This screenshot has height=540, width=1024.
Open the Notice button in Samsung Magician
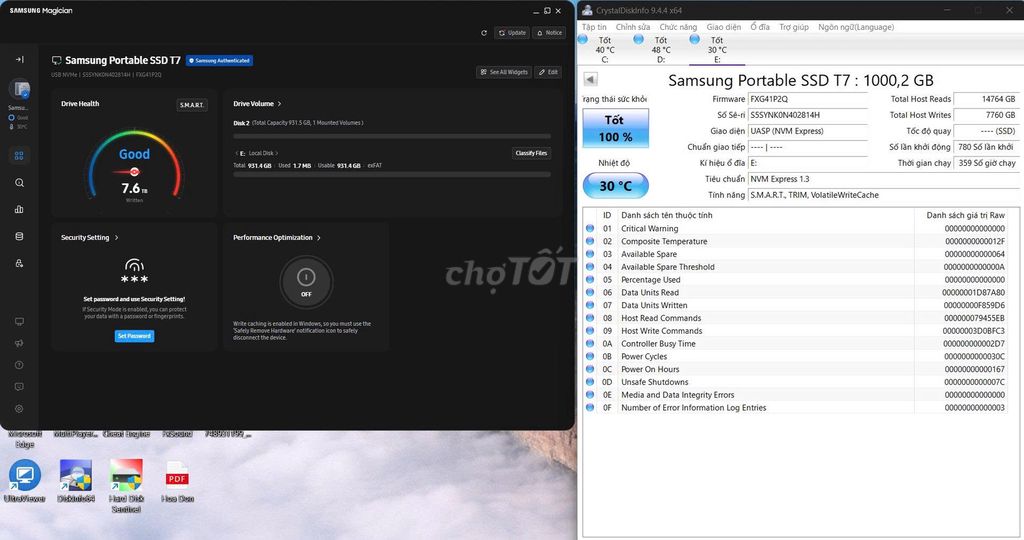pyautogui.click(x=549, y=33)
